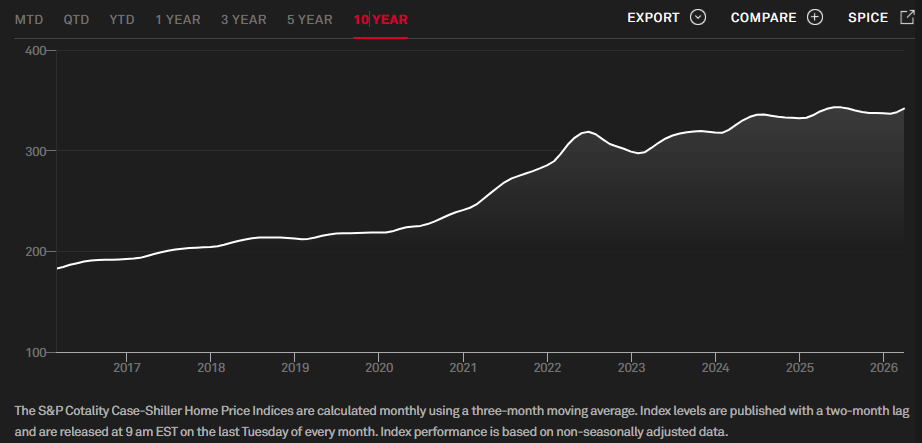
Task: Click the 2019 x-axis label
Action: [x=295, y=368]
